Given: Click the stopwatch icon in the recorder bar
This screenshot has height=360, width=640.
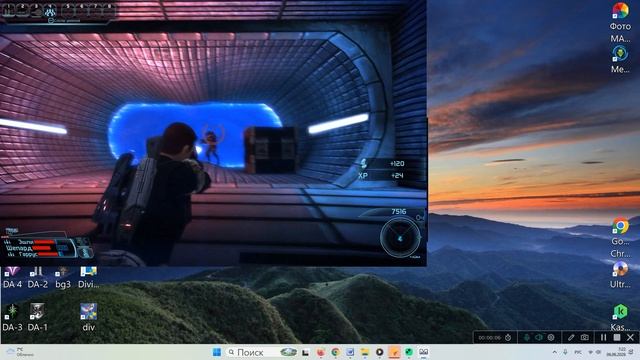Looking at the screenshot, I should pos(508,338).
